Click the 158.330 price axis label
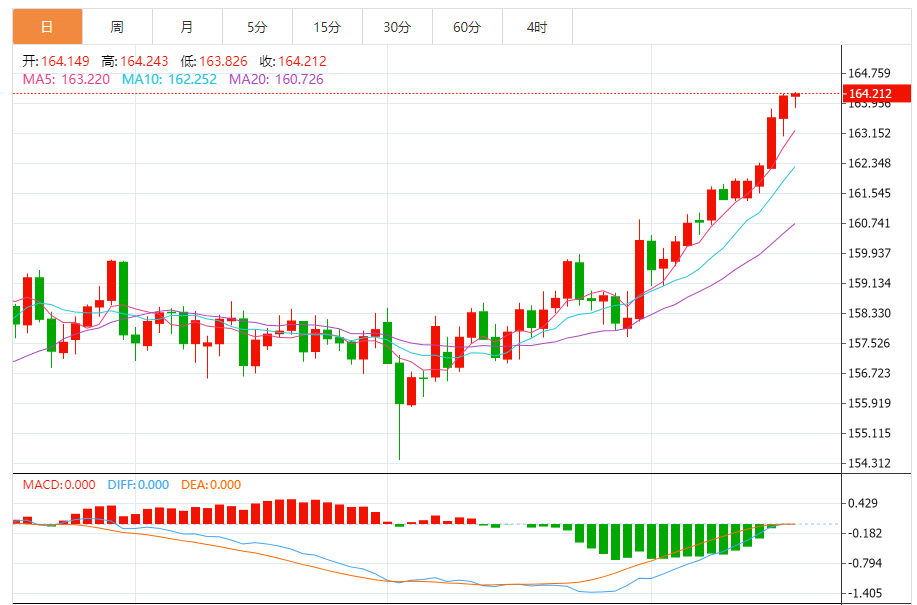The height and width of the screenshot is (605, 917). coord(870,313)
